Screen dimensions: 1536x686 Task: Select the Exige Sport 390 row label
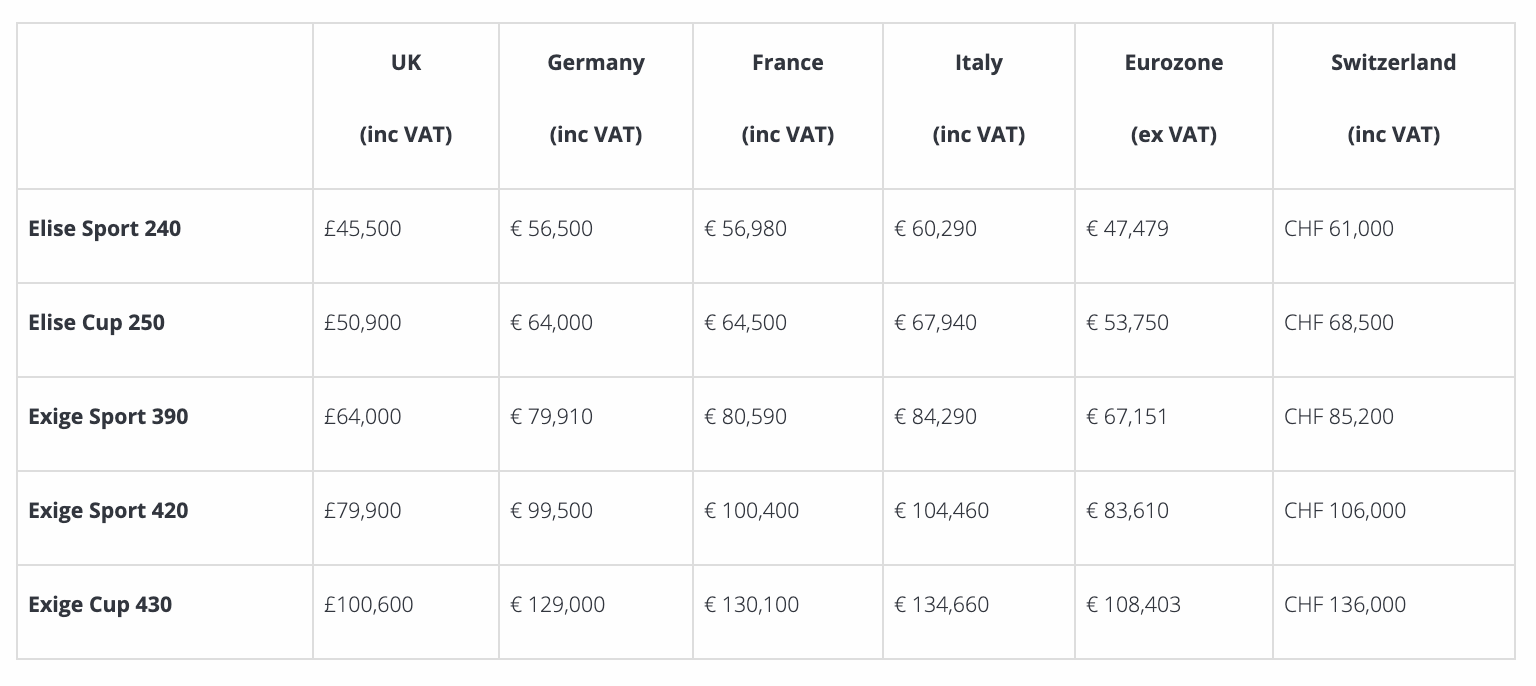108,417
